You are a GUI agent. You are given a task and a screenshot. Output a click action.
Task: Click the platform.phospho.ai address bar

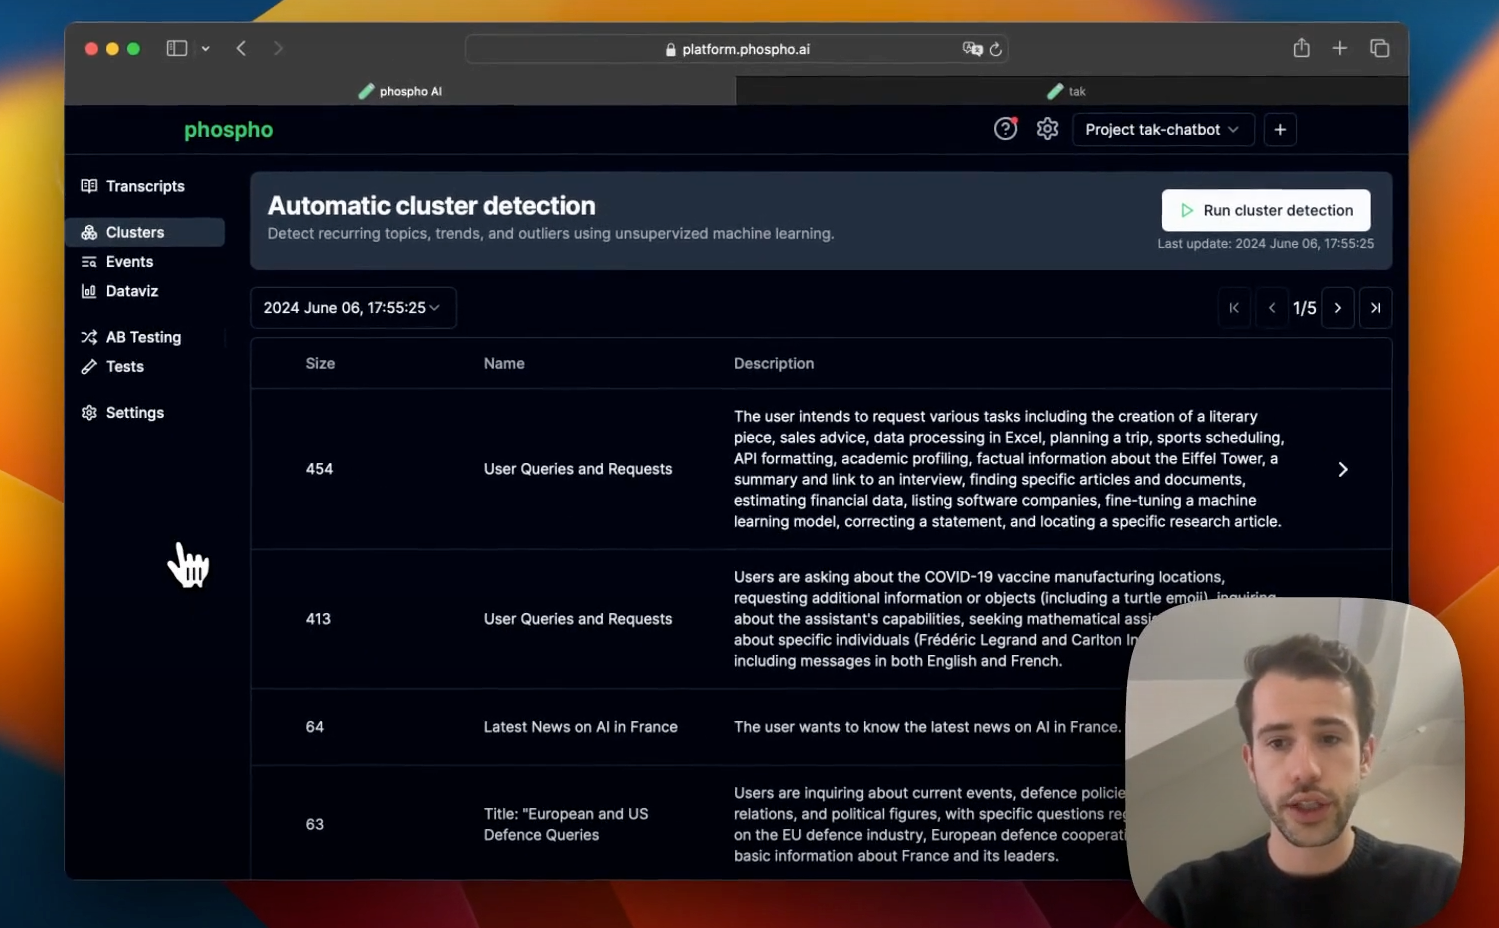coord(736,49)
